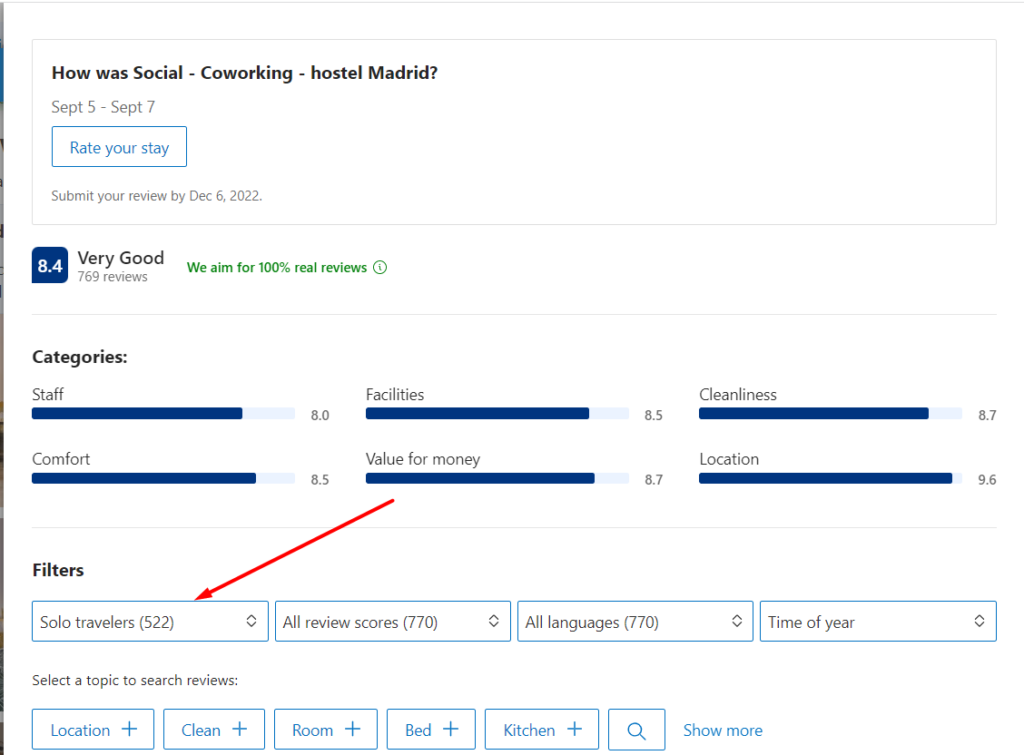The image size is (1024, 755).
Task: Click the Value for money rating bar
Action: click(497, 478)
